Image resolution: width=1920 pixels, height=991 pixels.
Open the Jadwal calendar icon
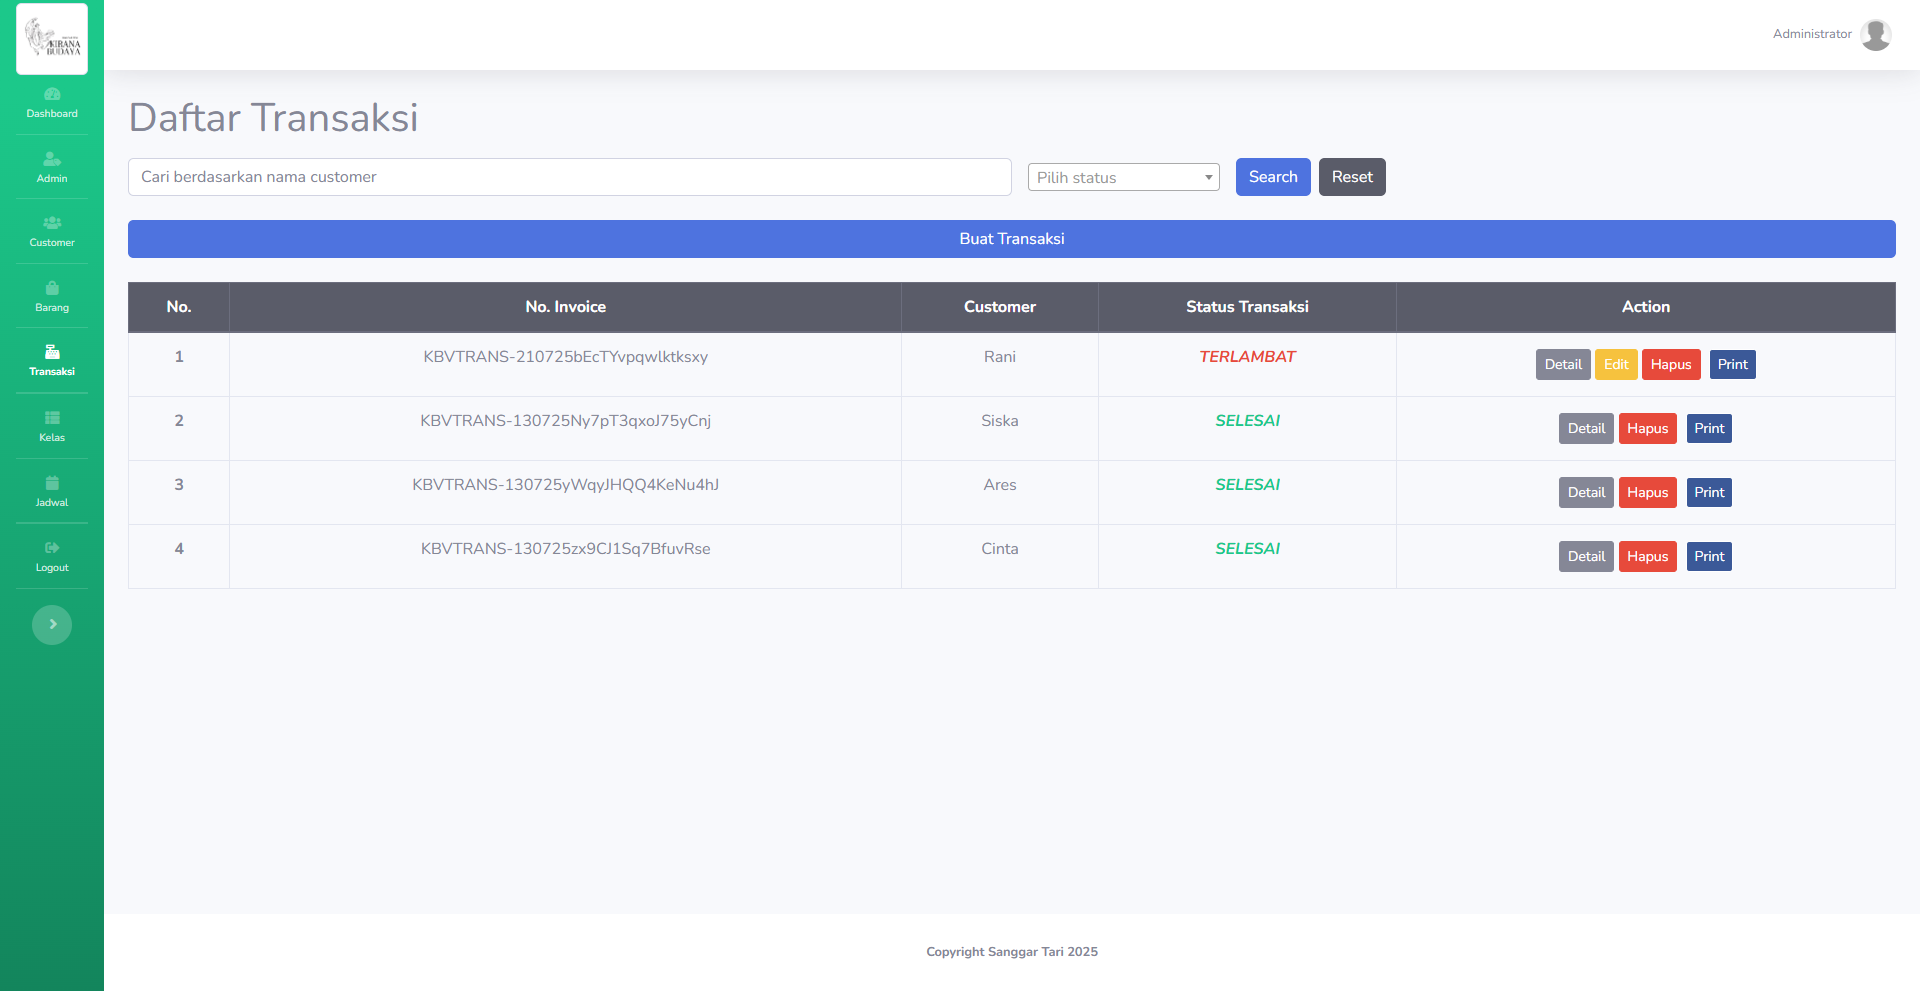[52, 484]
